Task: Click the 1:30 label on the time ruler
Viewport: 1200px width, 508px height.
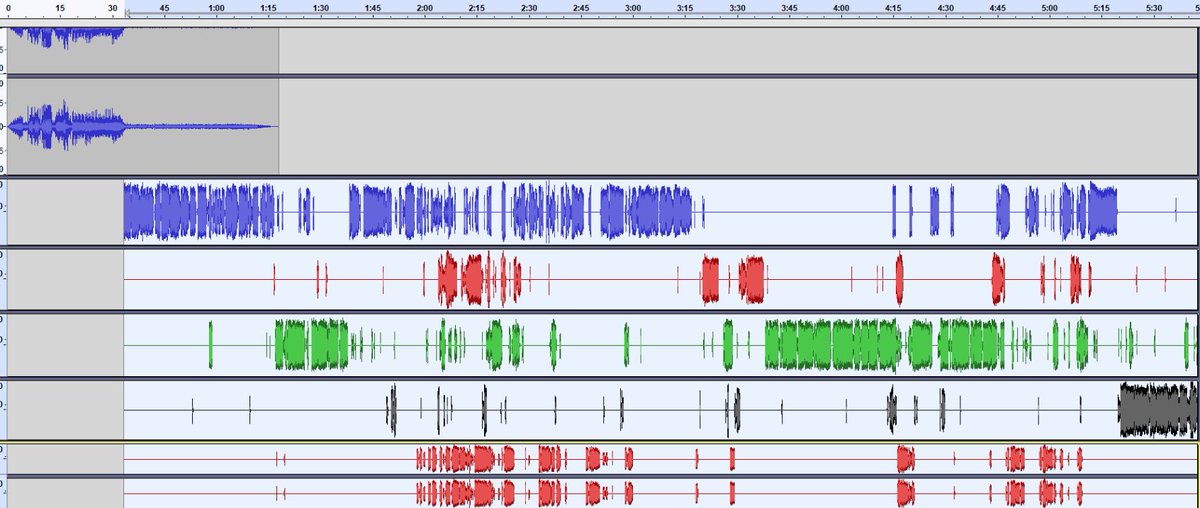Action: pos(320,7)
